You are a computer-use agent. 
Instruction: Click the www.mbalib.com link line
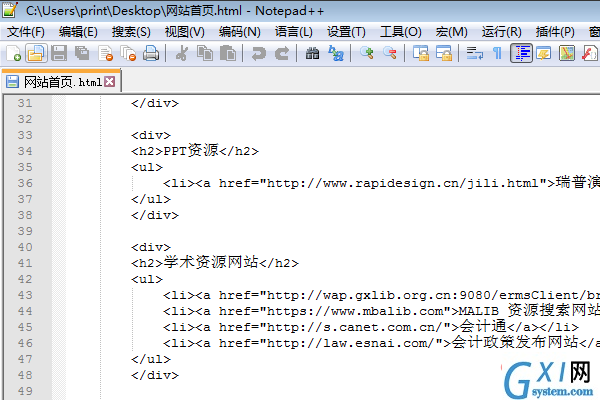[x=381, y=311]
